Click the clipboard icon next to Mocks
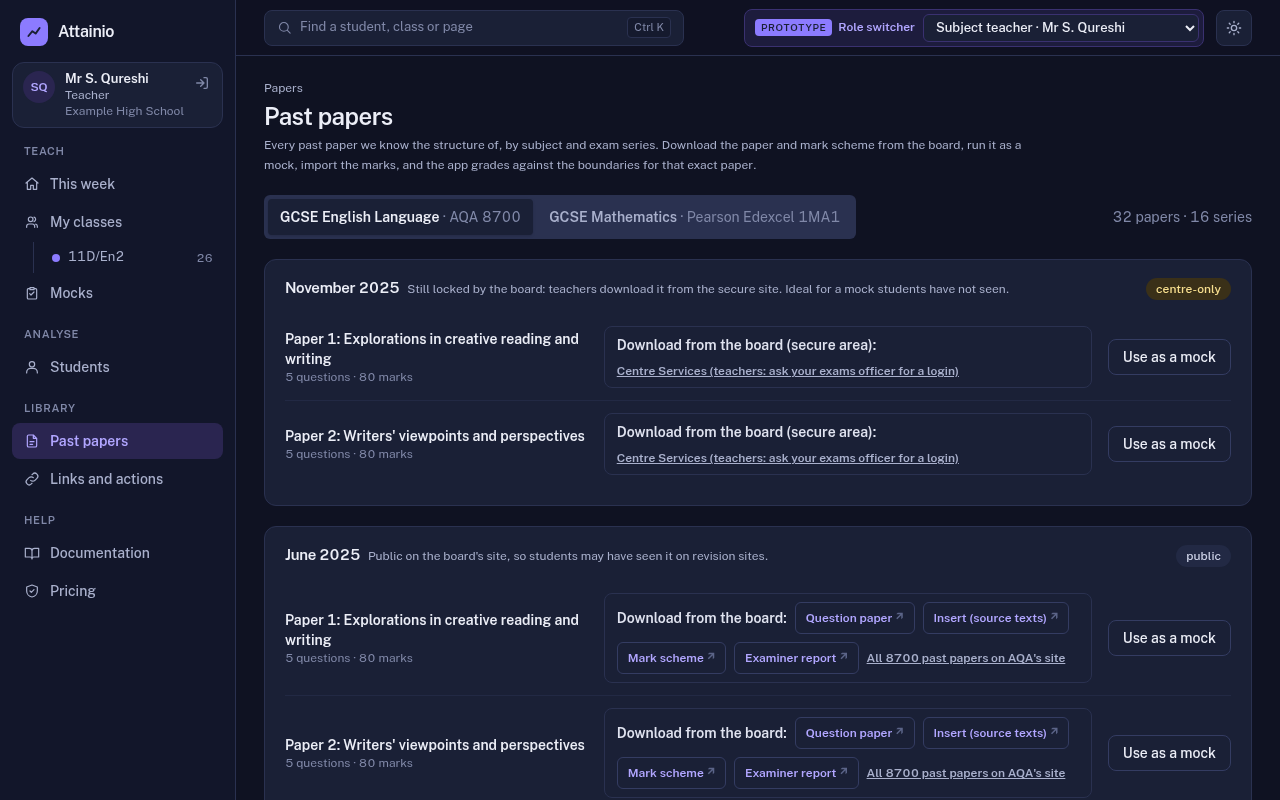Viewport: 1280px width, 800px height. point(32,293)
